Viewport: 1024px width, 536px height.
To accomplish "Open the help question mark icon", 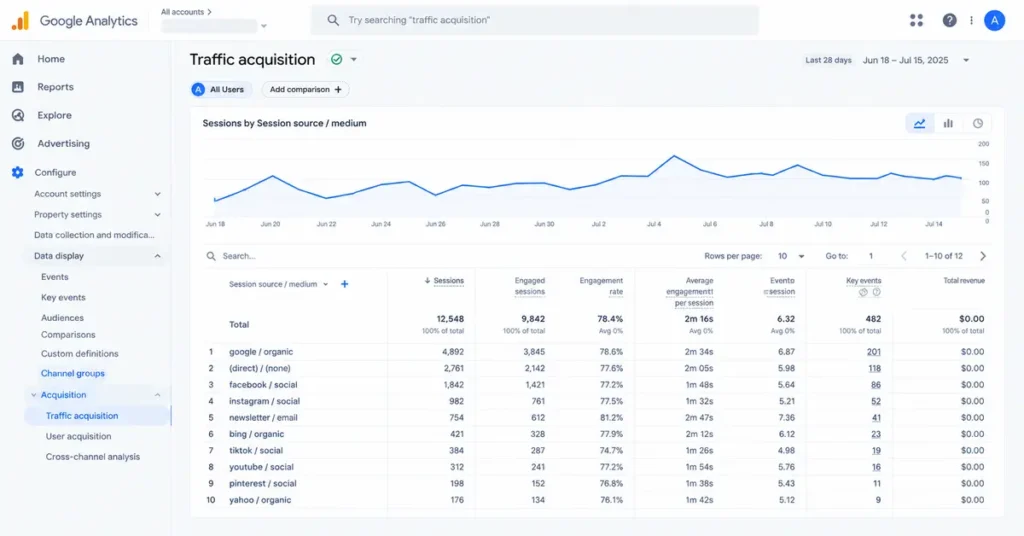I will tap(949, 20).
